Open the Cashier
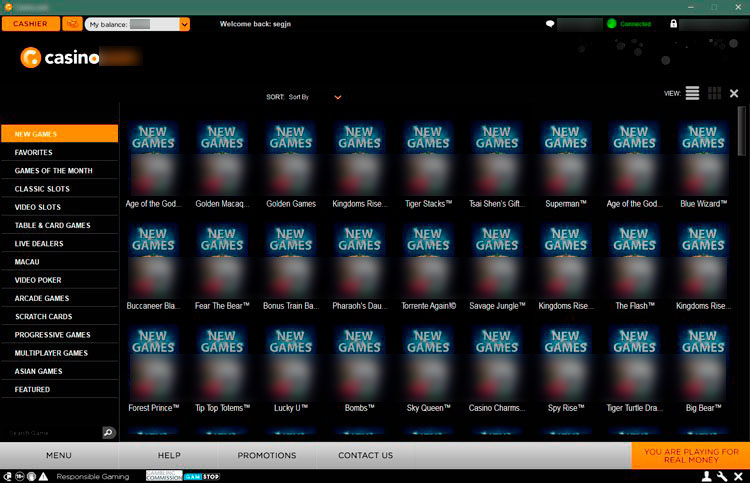Screen dimensions: 750x483 coord(31,23)
